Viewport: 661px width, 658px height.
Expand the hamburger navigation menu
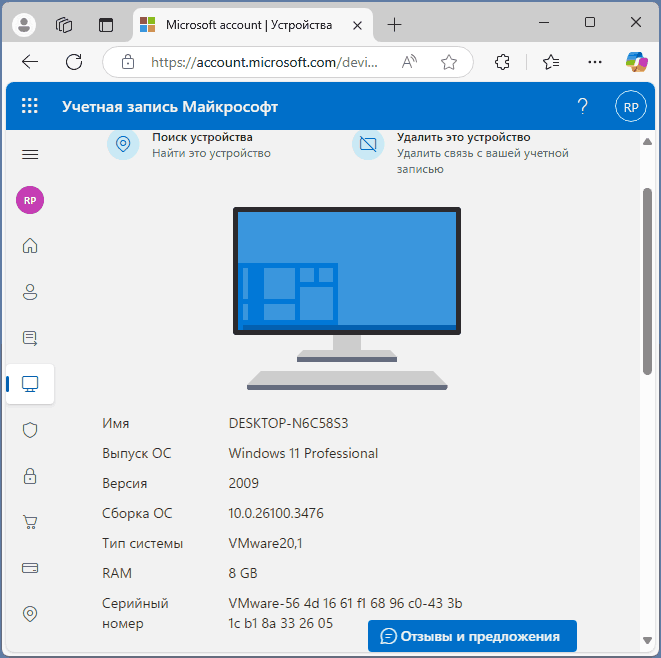pos(30,154)
